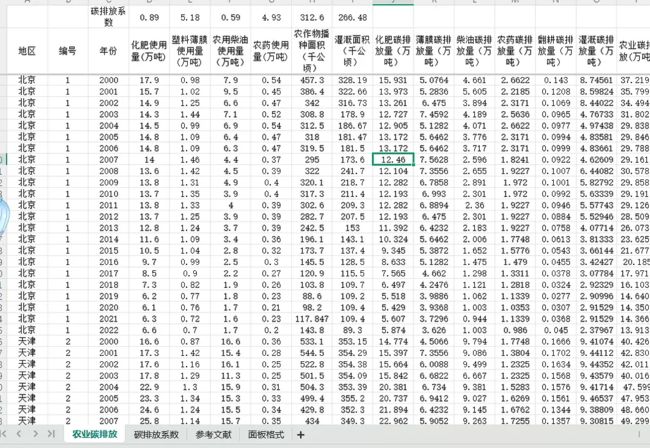
Task: Select the cell containing 457.3
Action: (311, 80)
